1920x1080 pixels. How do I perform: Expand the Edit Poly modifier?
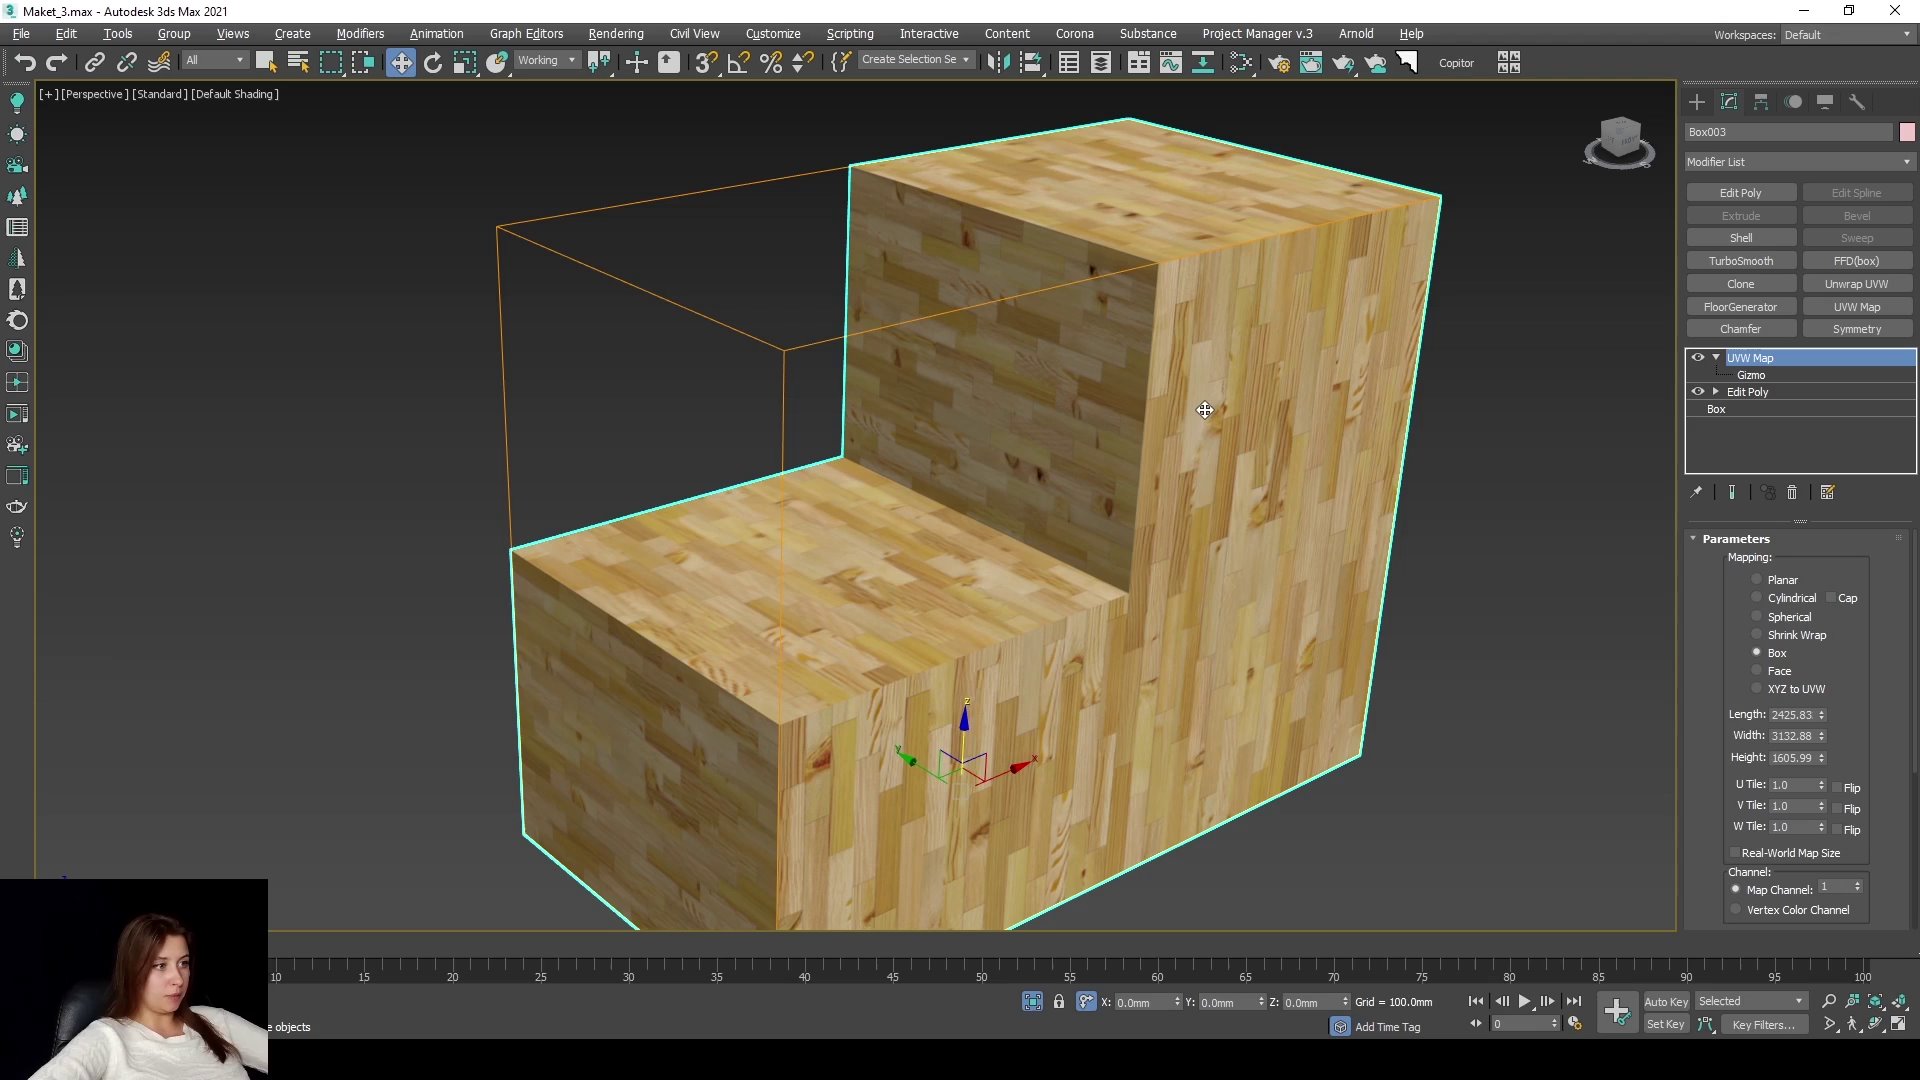coord(1716,392)
